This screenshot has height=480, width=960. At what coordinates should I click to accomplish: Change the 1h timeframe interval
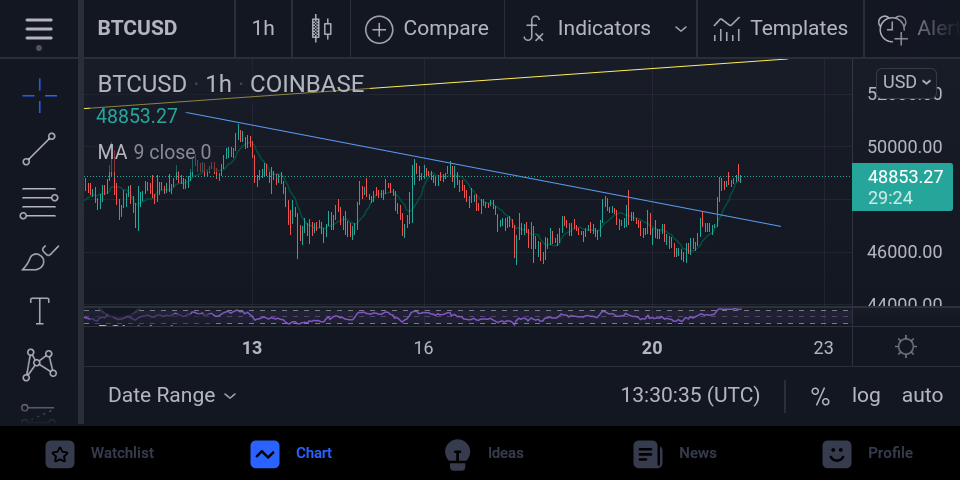coord(263,29)
